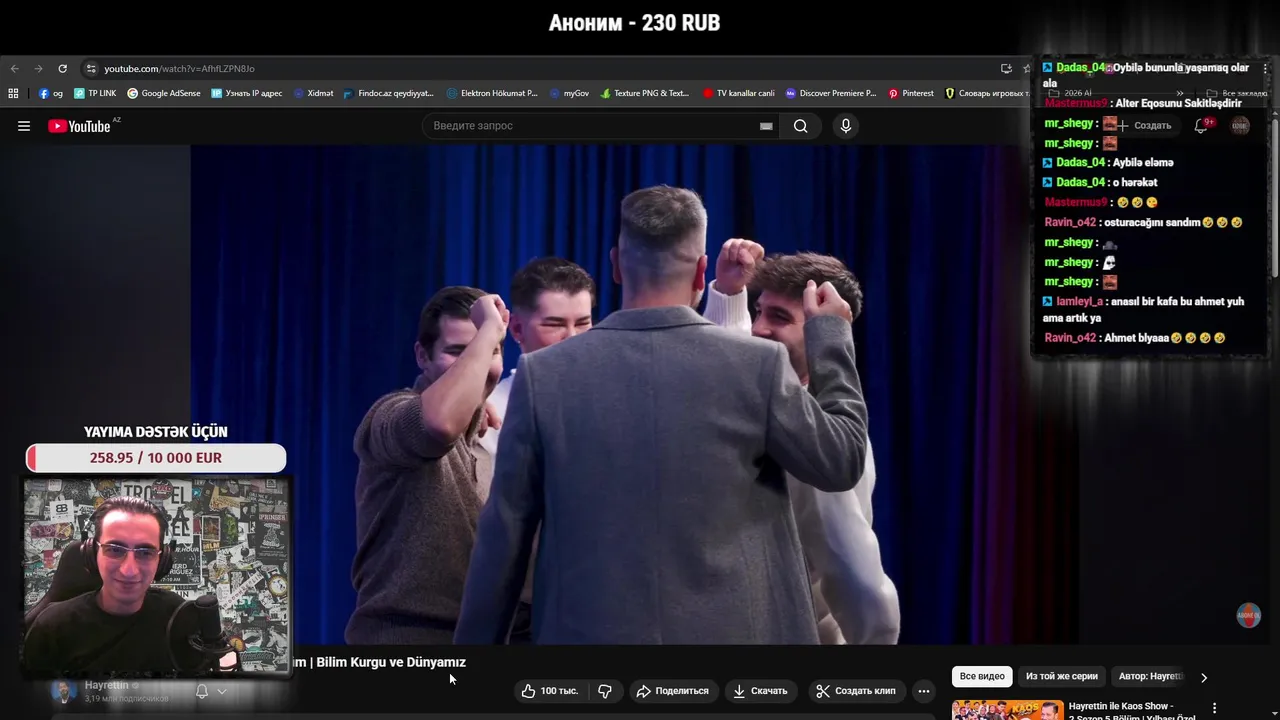Click username Mastermus9 in chat
Viewport: 1280px width, 720px height.
coord(1076,103)
